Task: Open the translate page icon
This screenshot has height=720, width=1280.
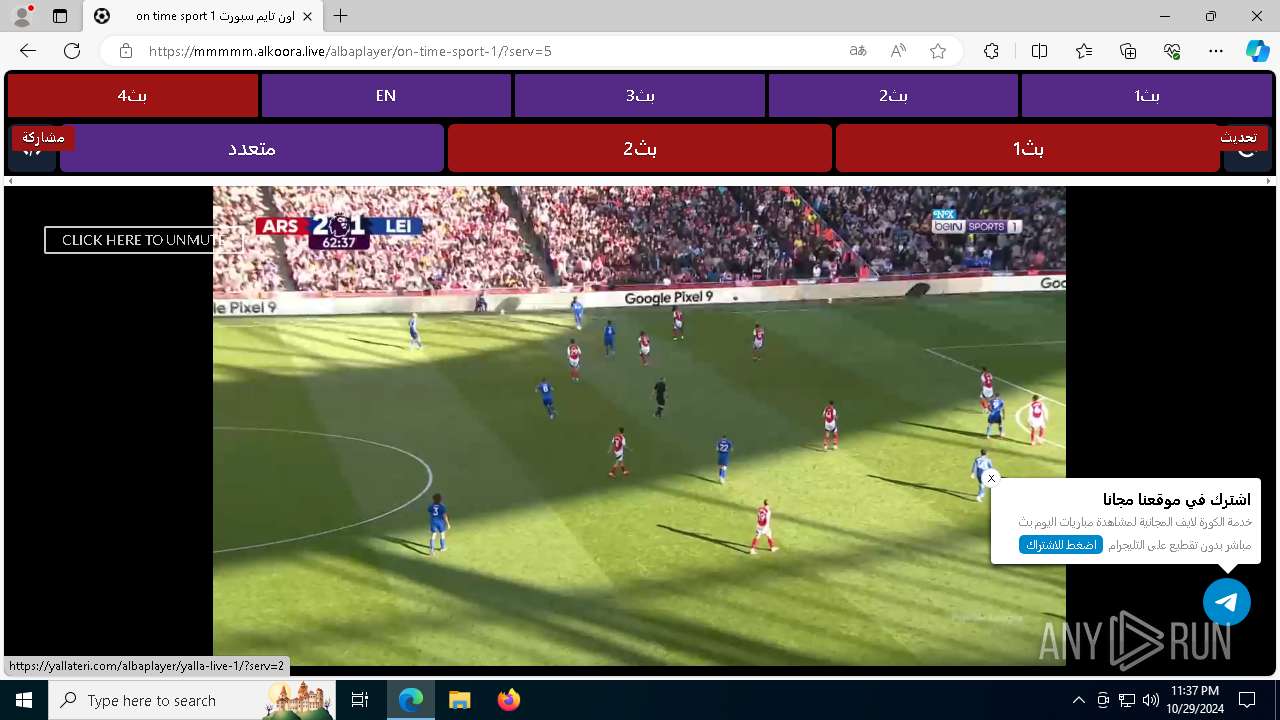Action: point(858,51)
